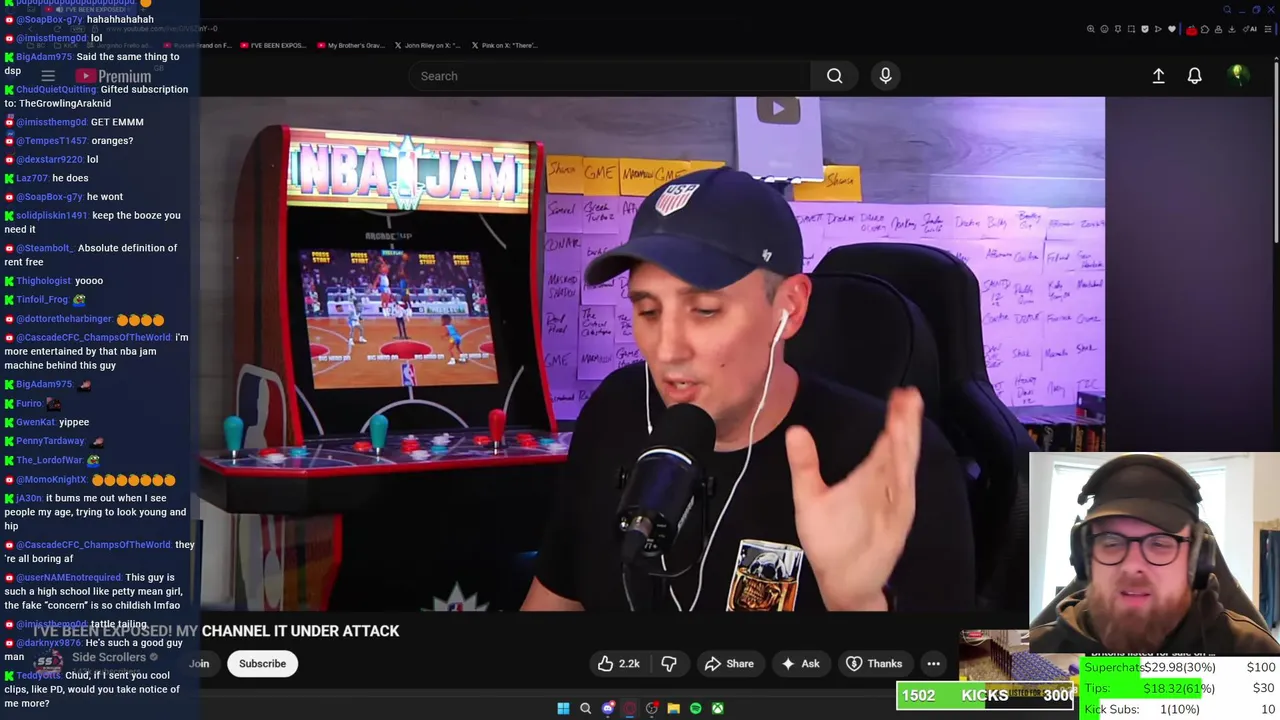Click chat username @MomoKnightX
1280x720 pixels.
(x=51, y=480)
